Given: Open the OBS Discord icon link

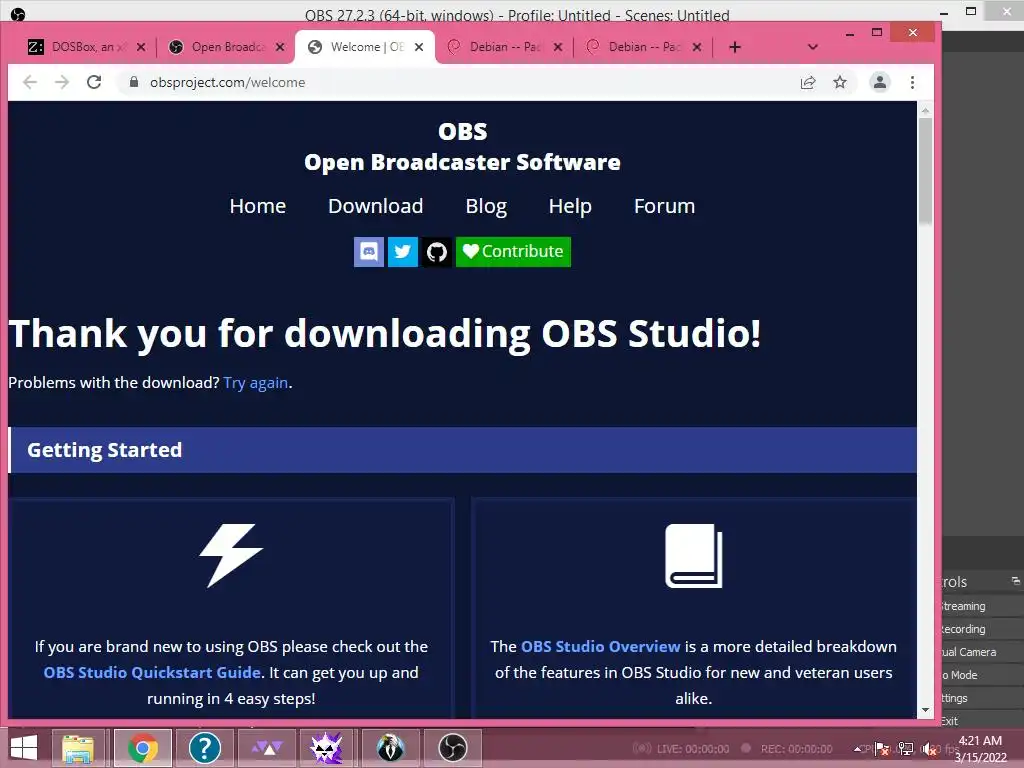Looking at the screenshot, I should (x=369, y=251).
